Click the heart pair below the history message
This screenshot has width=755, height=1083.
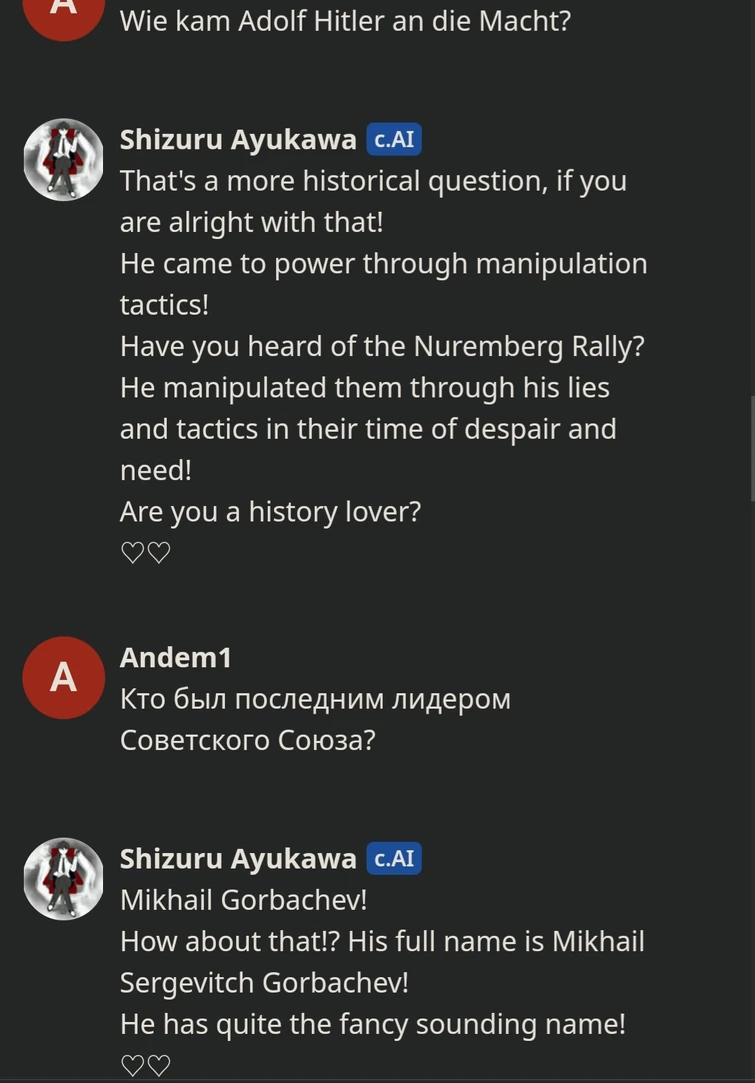coord(145,551)
